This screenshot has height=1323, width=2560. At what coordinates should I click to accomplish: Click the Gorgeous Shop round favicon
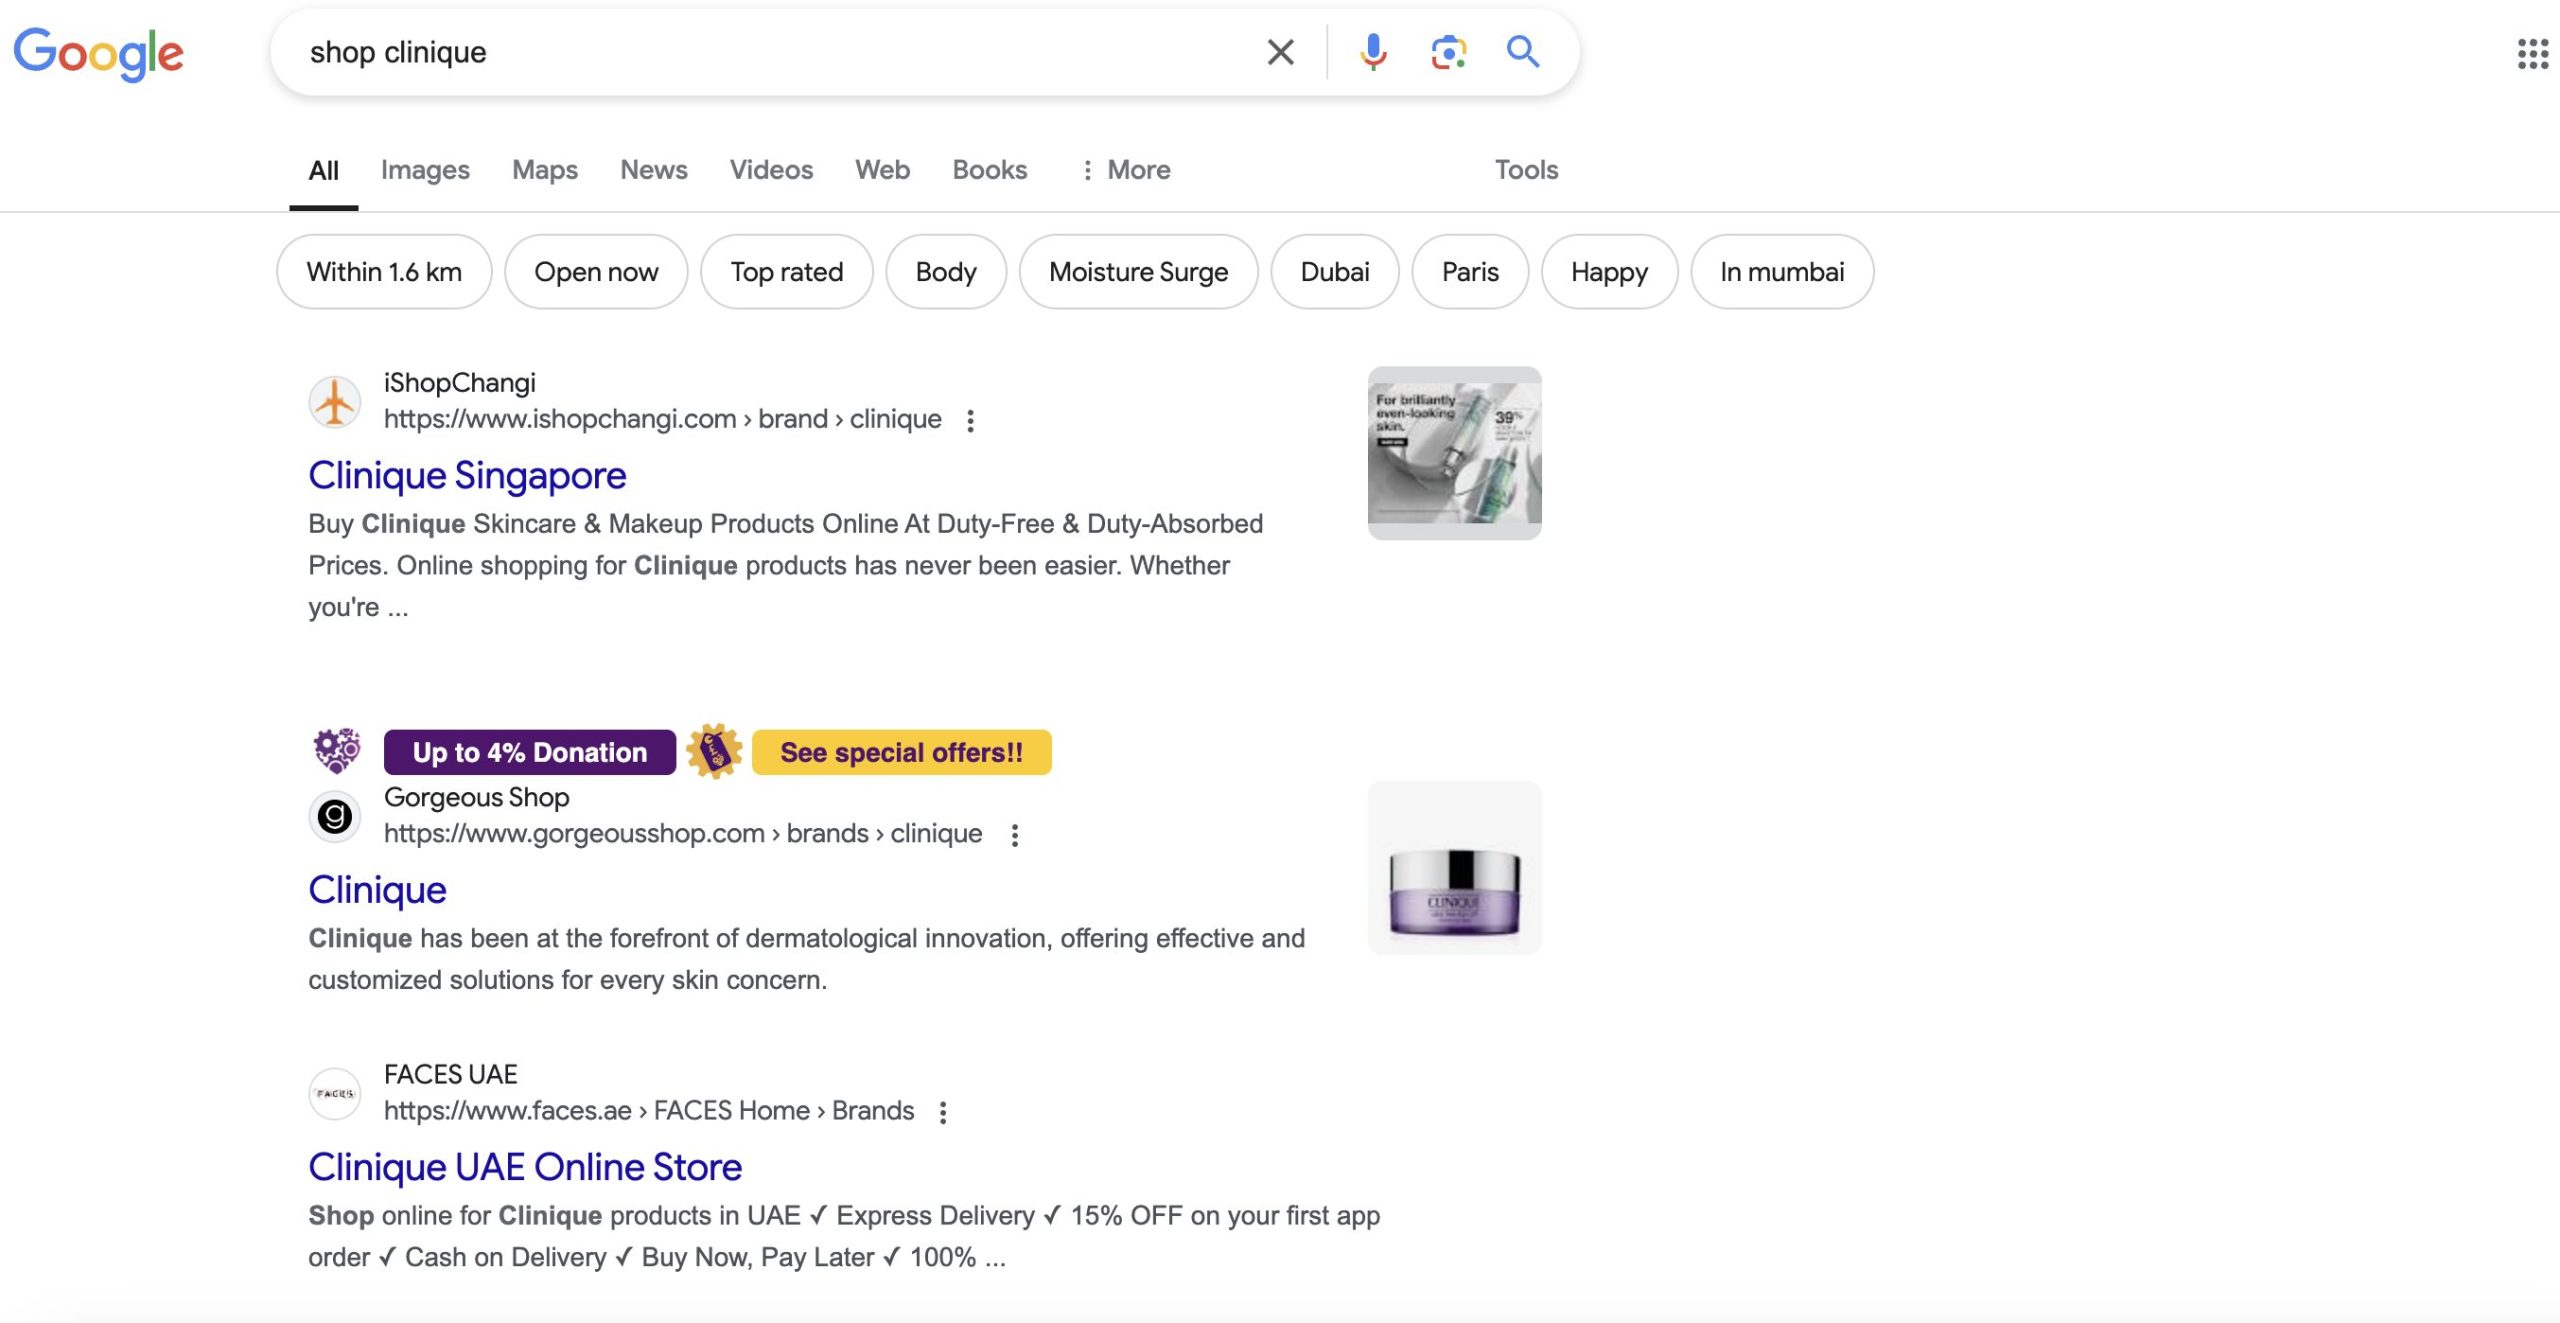[335, 817]
